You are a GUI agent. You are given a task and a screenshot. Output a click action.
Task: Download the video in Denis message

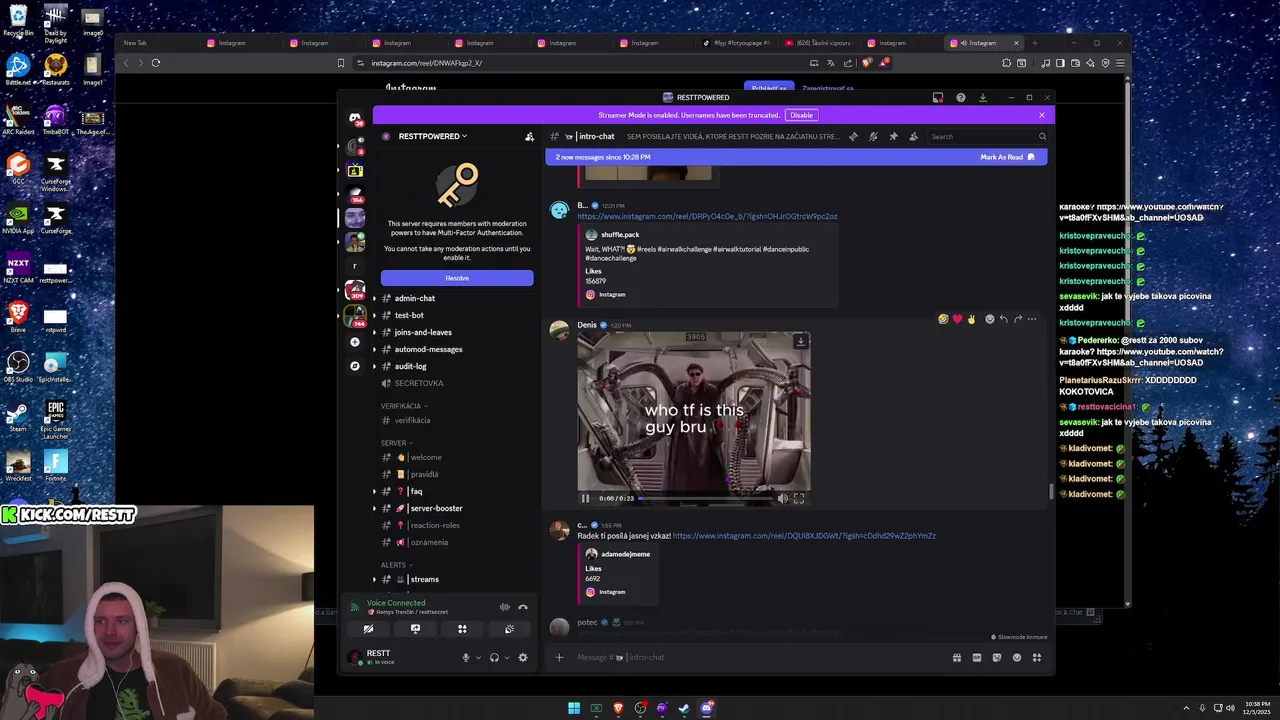click(800, 342)
